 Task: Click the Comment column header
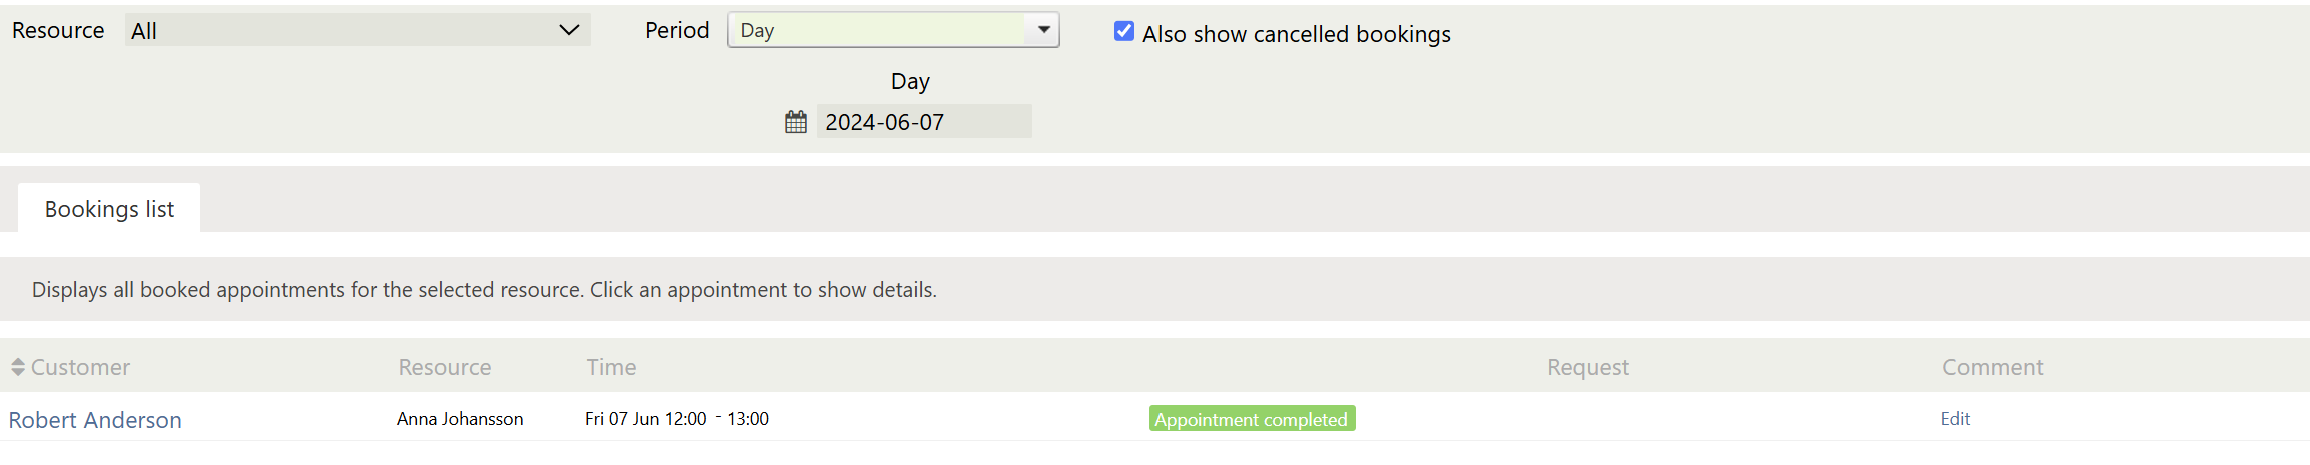[x=1992, y=367]
